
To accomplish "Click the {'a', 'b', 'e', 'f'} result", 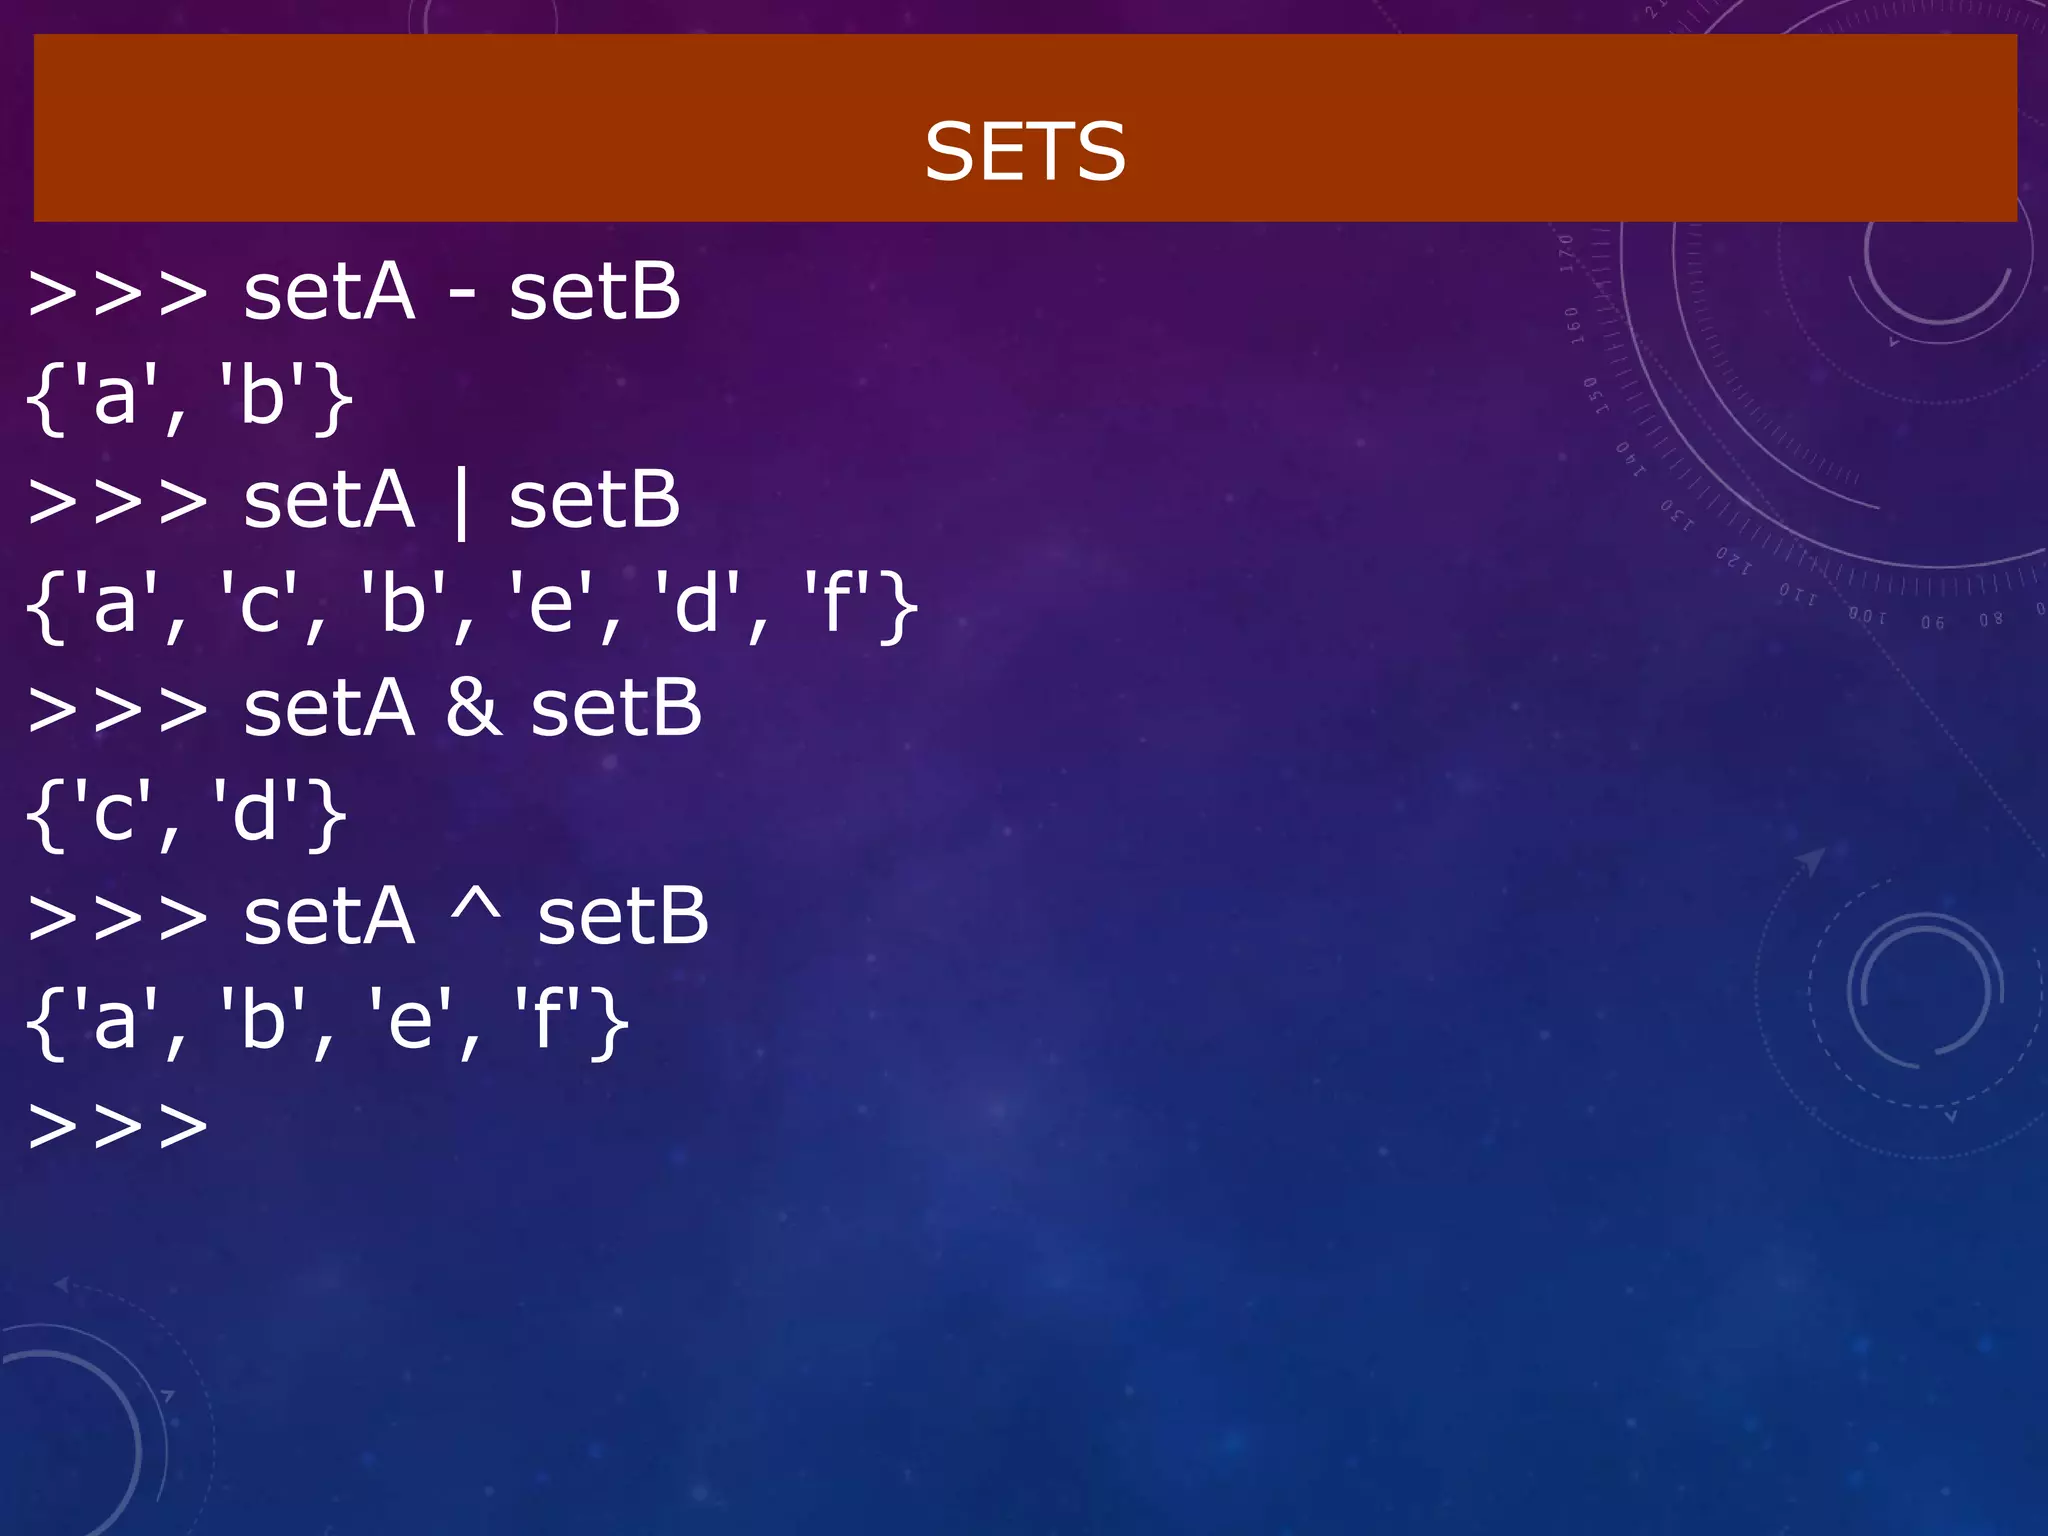I will tap(327, 1020).
